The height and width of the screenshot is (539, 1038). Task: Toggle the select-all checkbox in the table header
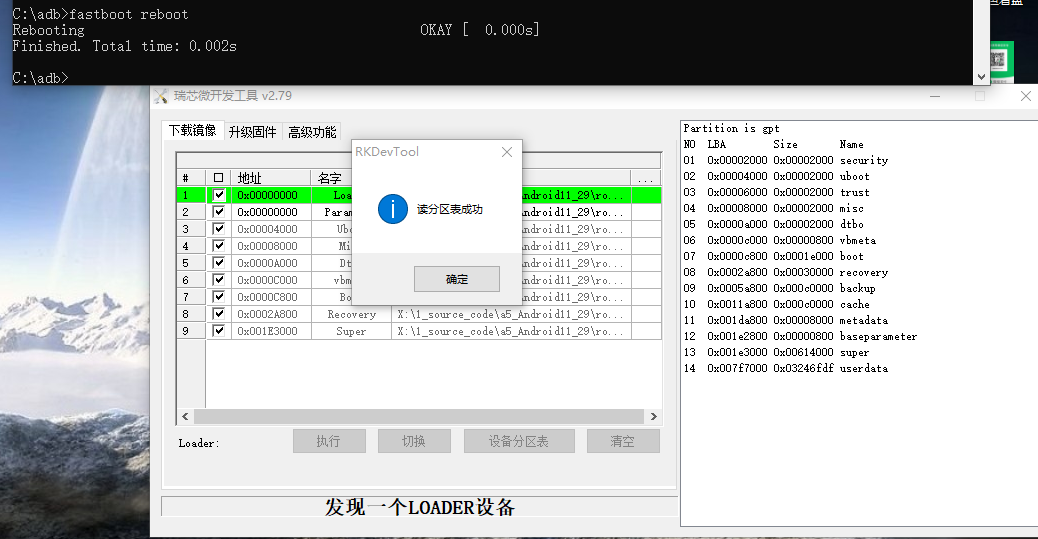pyautogui.click(x=219, y=178)
